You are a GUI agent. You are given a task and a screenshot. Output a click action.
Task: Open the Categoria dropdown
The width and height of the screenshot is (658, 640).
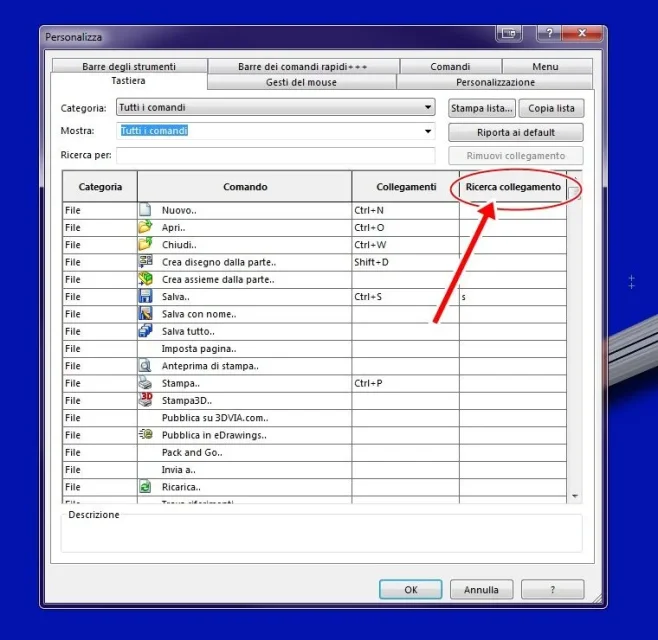click(x=275, y=107)
